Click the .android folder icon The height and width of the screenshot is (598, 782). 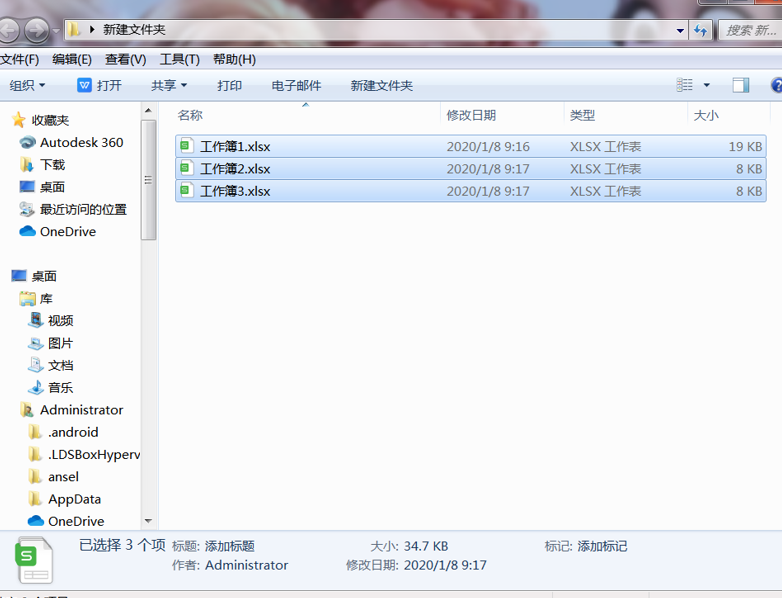pyautogui.click(x=35, y=432)
